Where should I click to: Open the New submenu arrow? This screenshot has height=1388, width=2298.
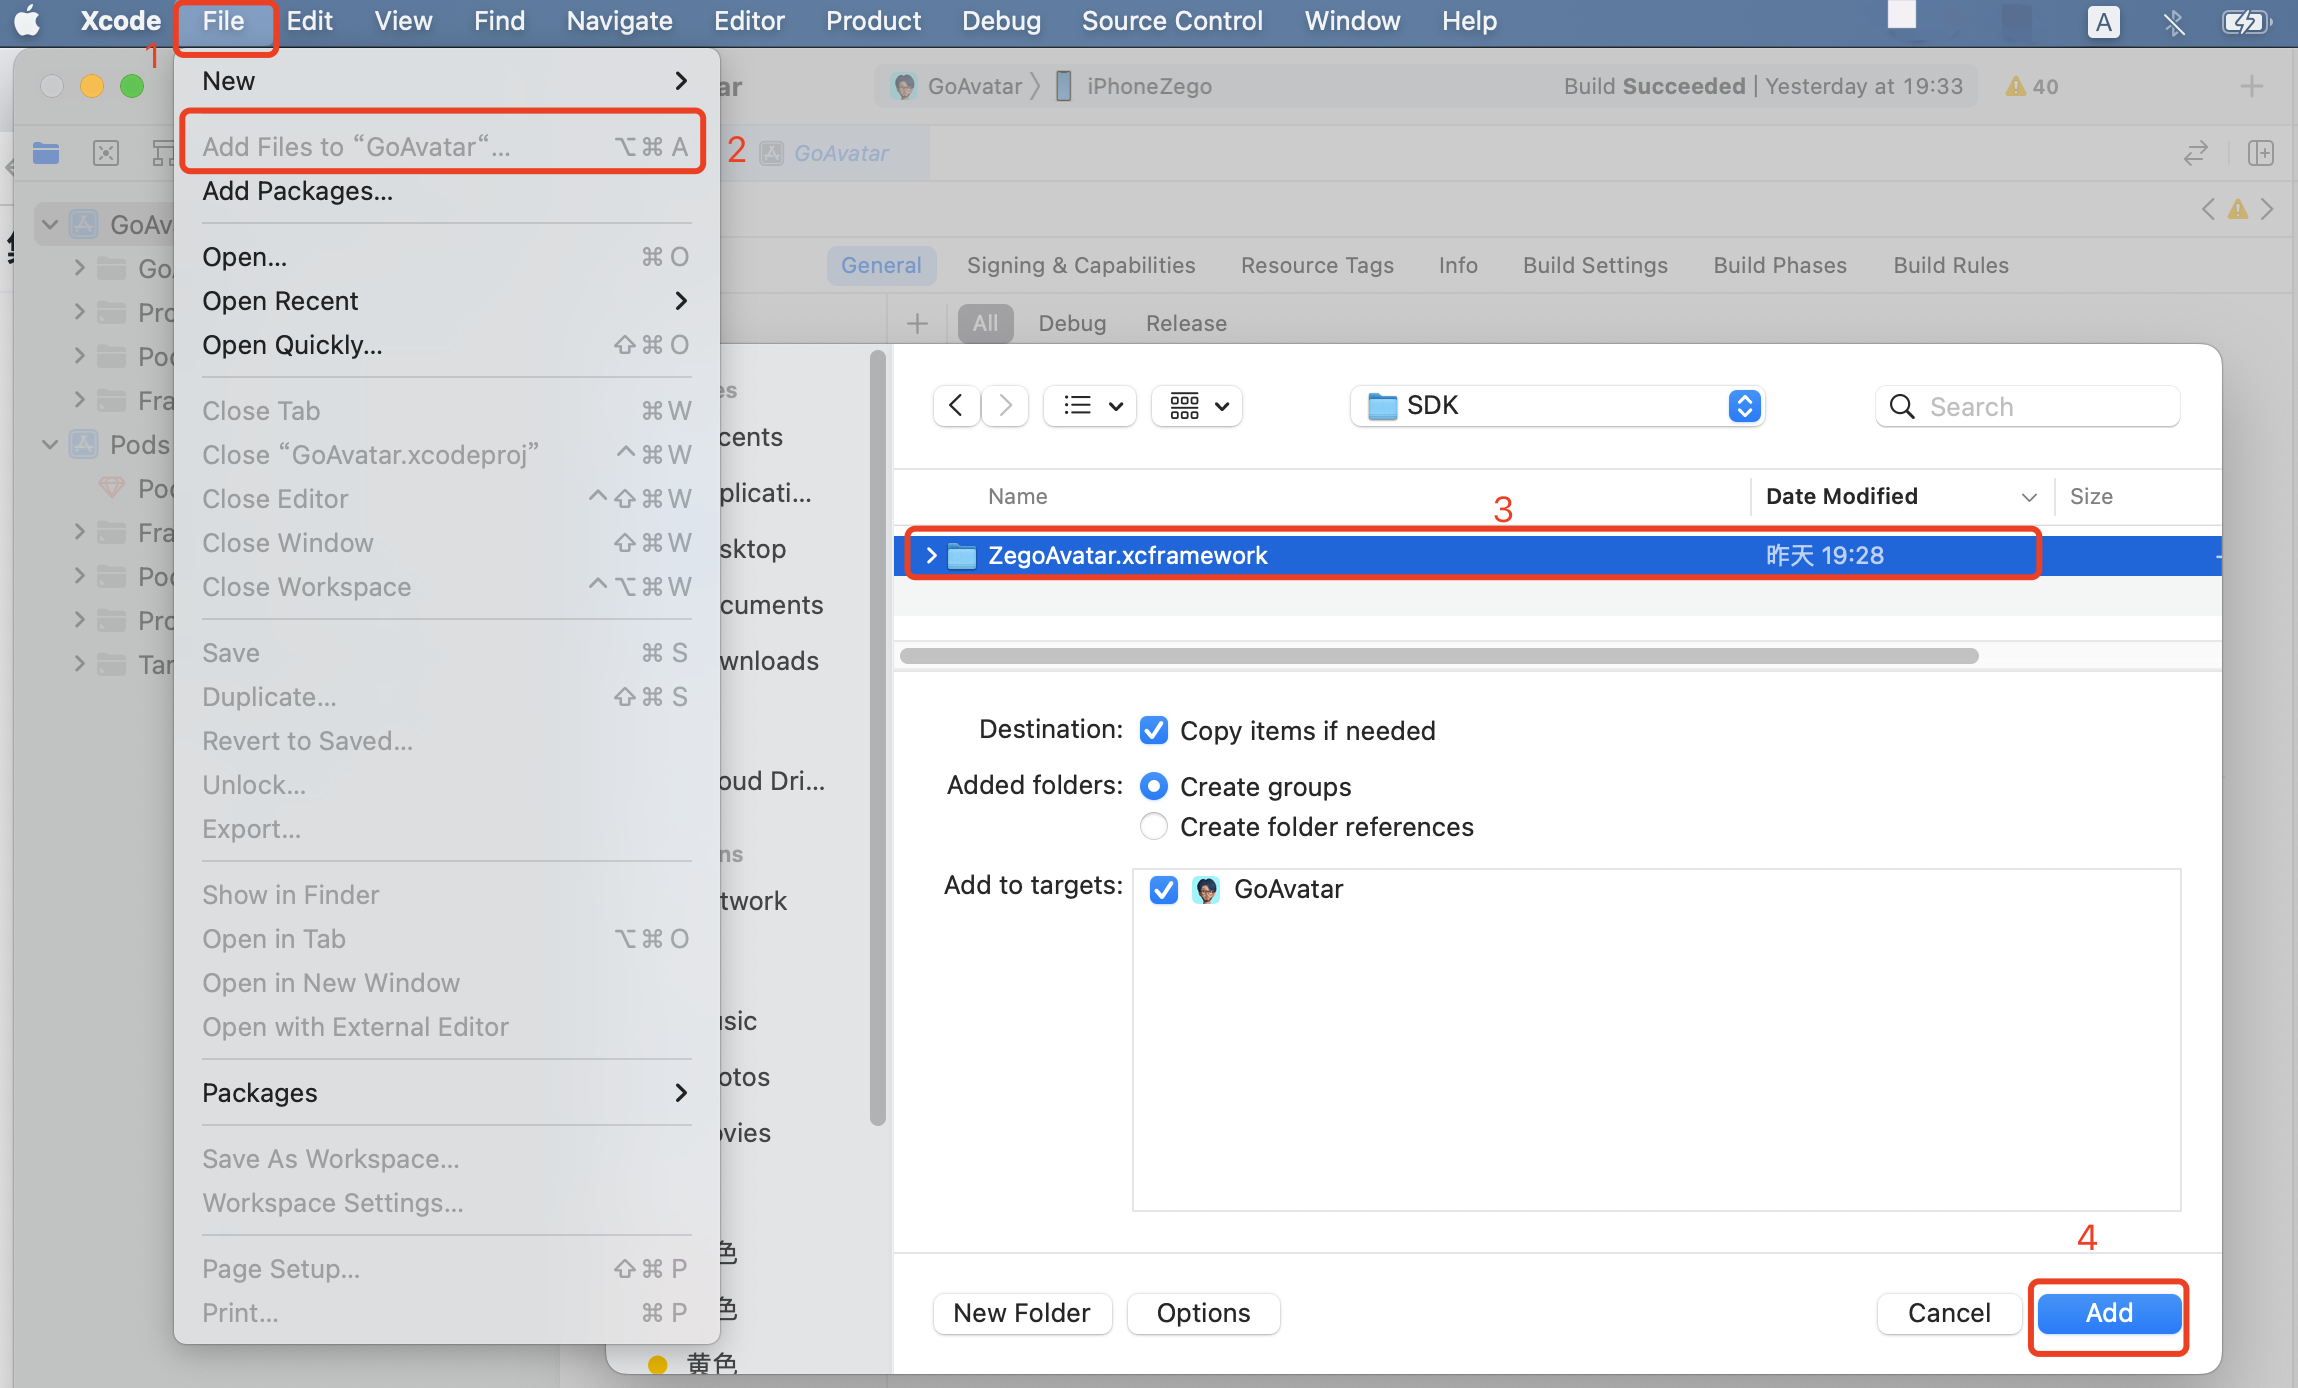(x=681, y=80)
